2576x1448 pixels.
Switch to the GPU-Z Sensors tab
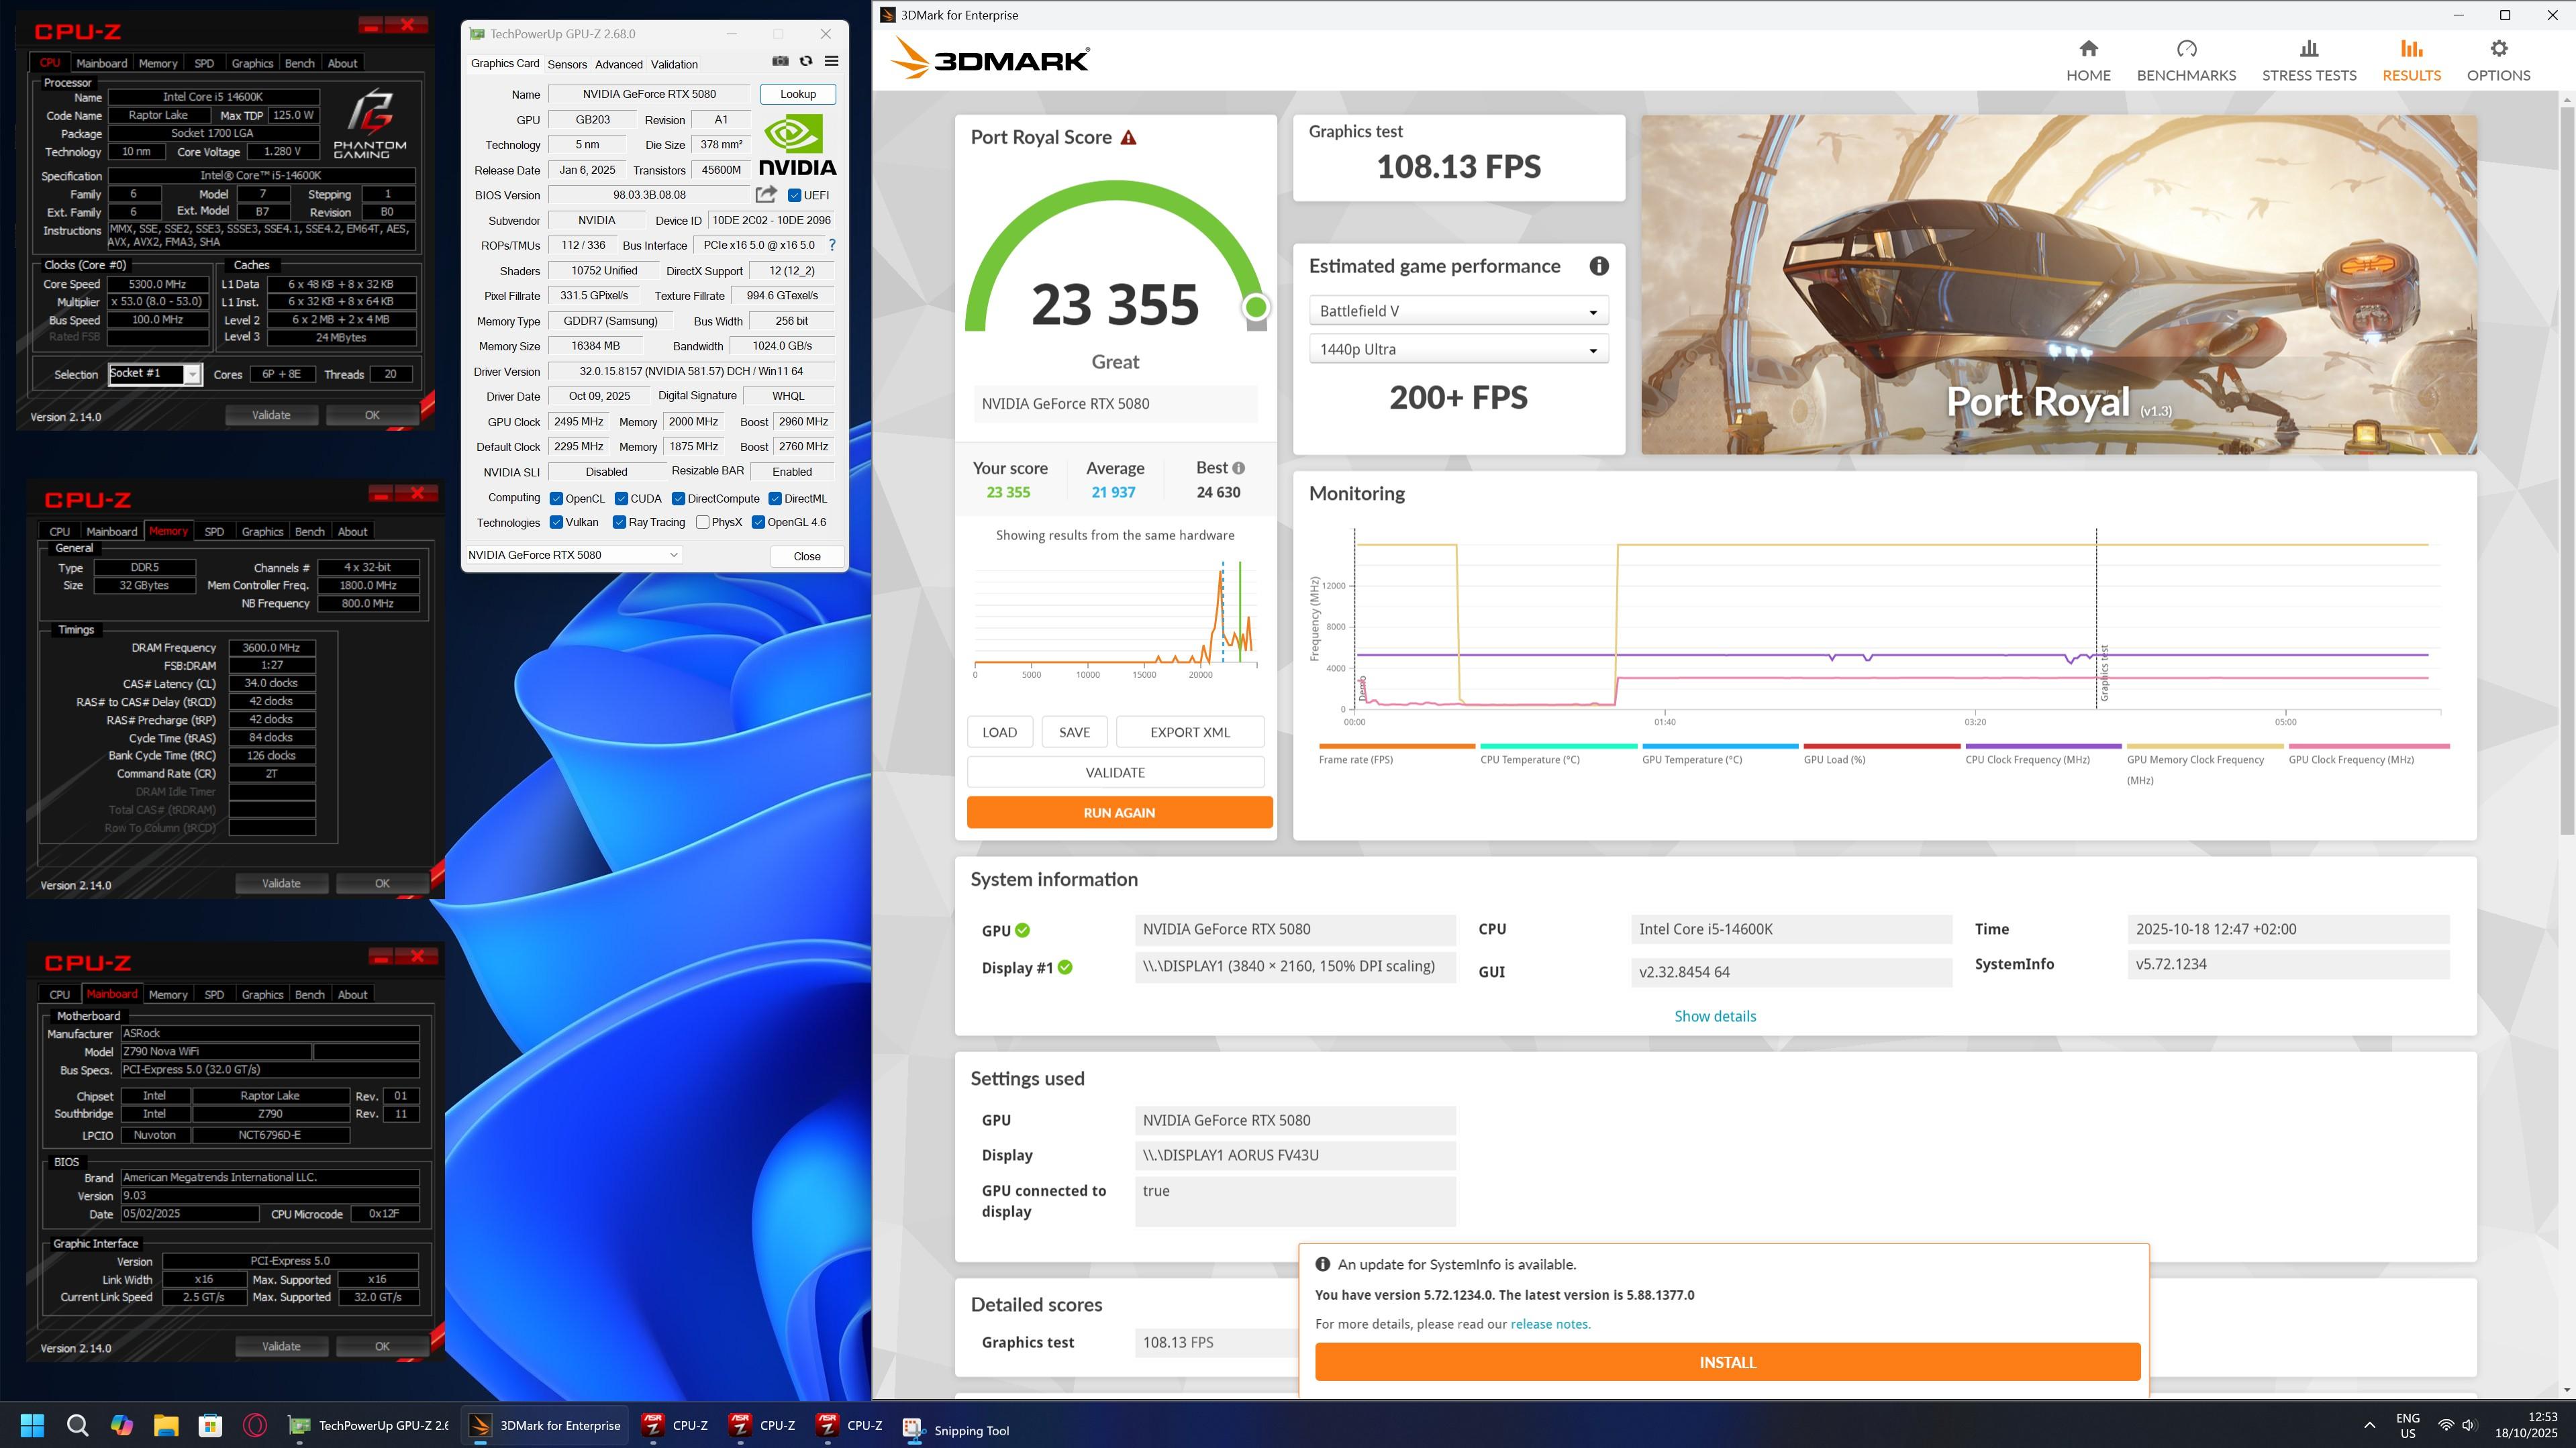[567, 64]
